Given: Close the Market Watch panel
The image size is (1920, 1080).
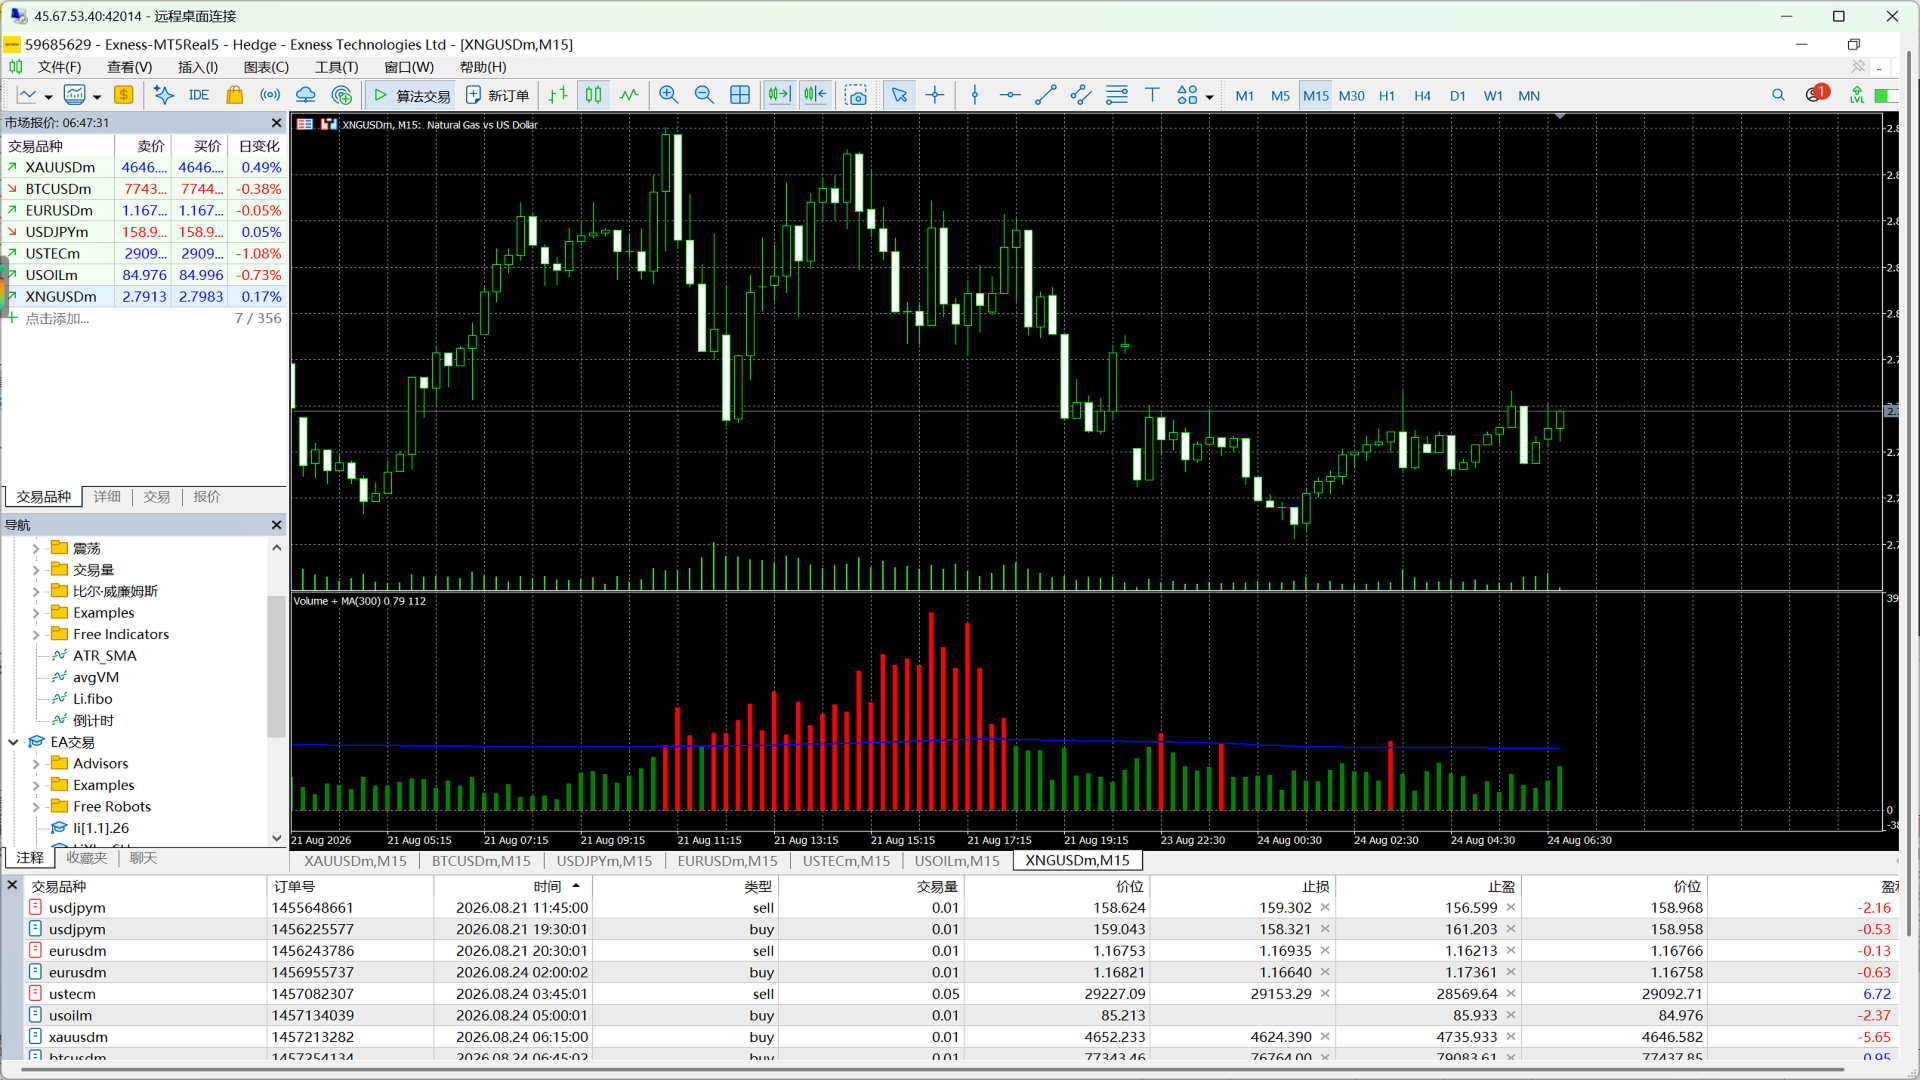Looking at the screenshot, I should 276,123.
